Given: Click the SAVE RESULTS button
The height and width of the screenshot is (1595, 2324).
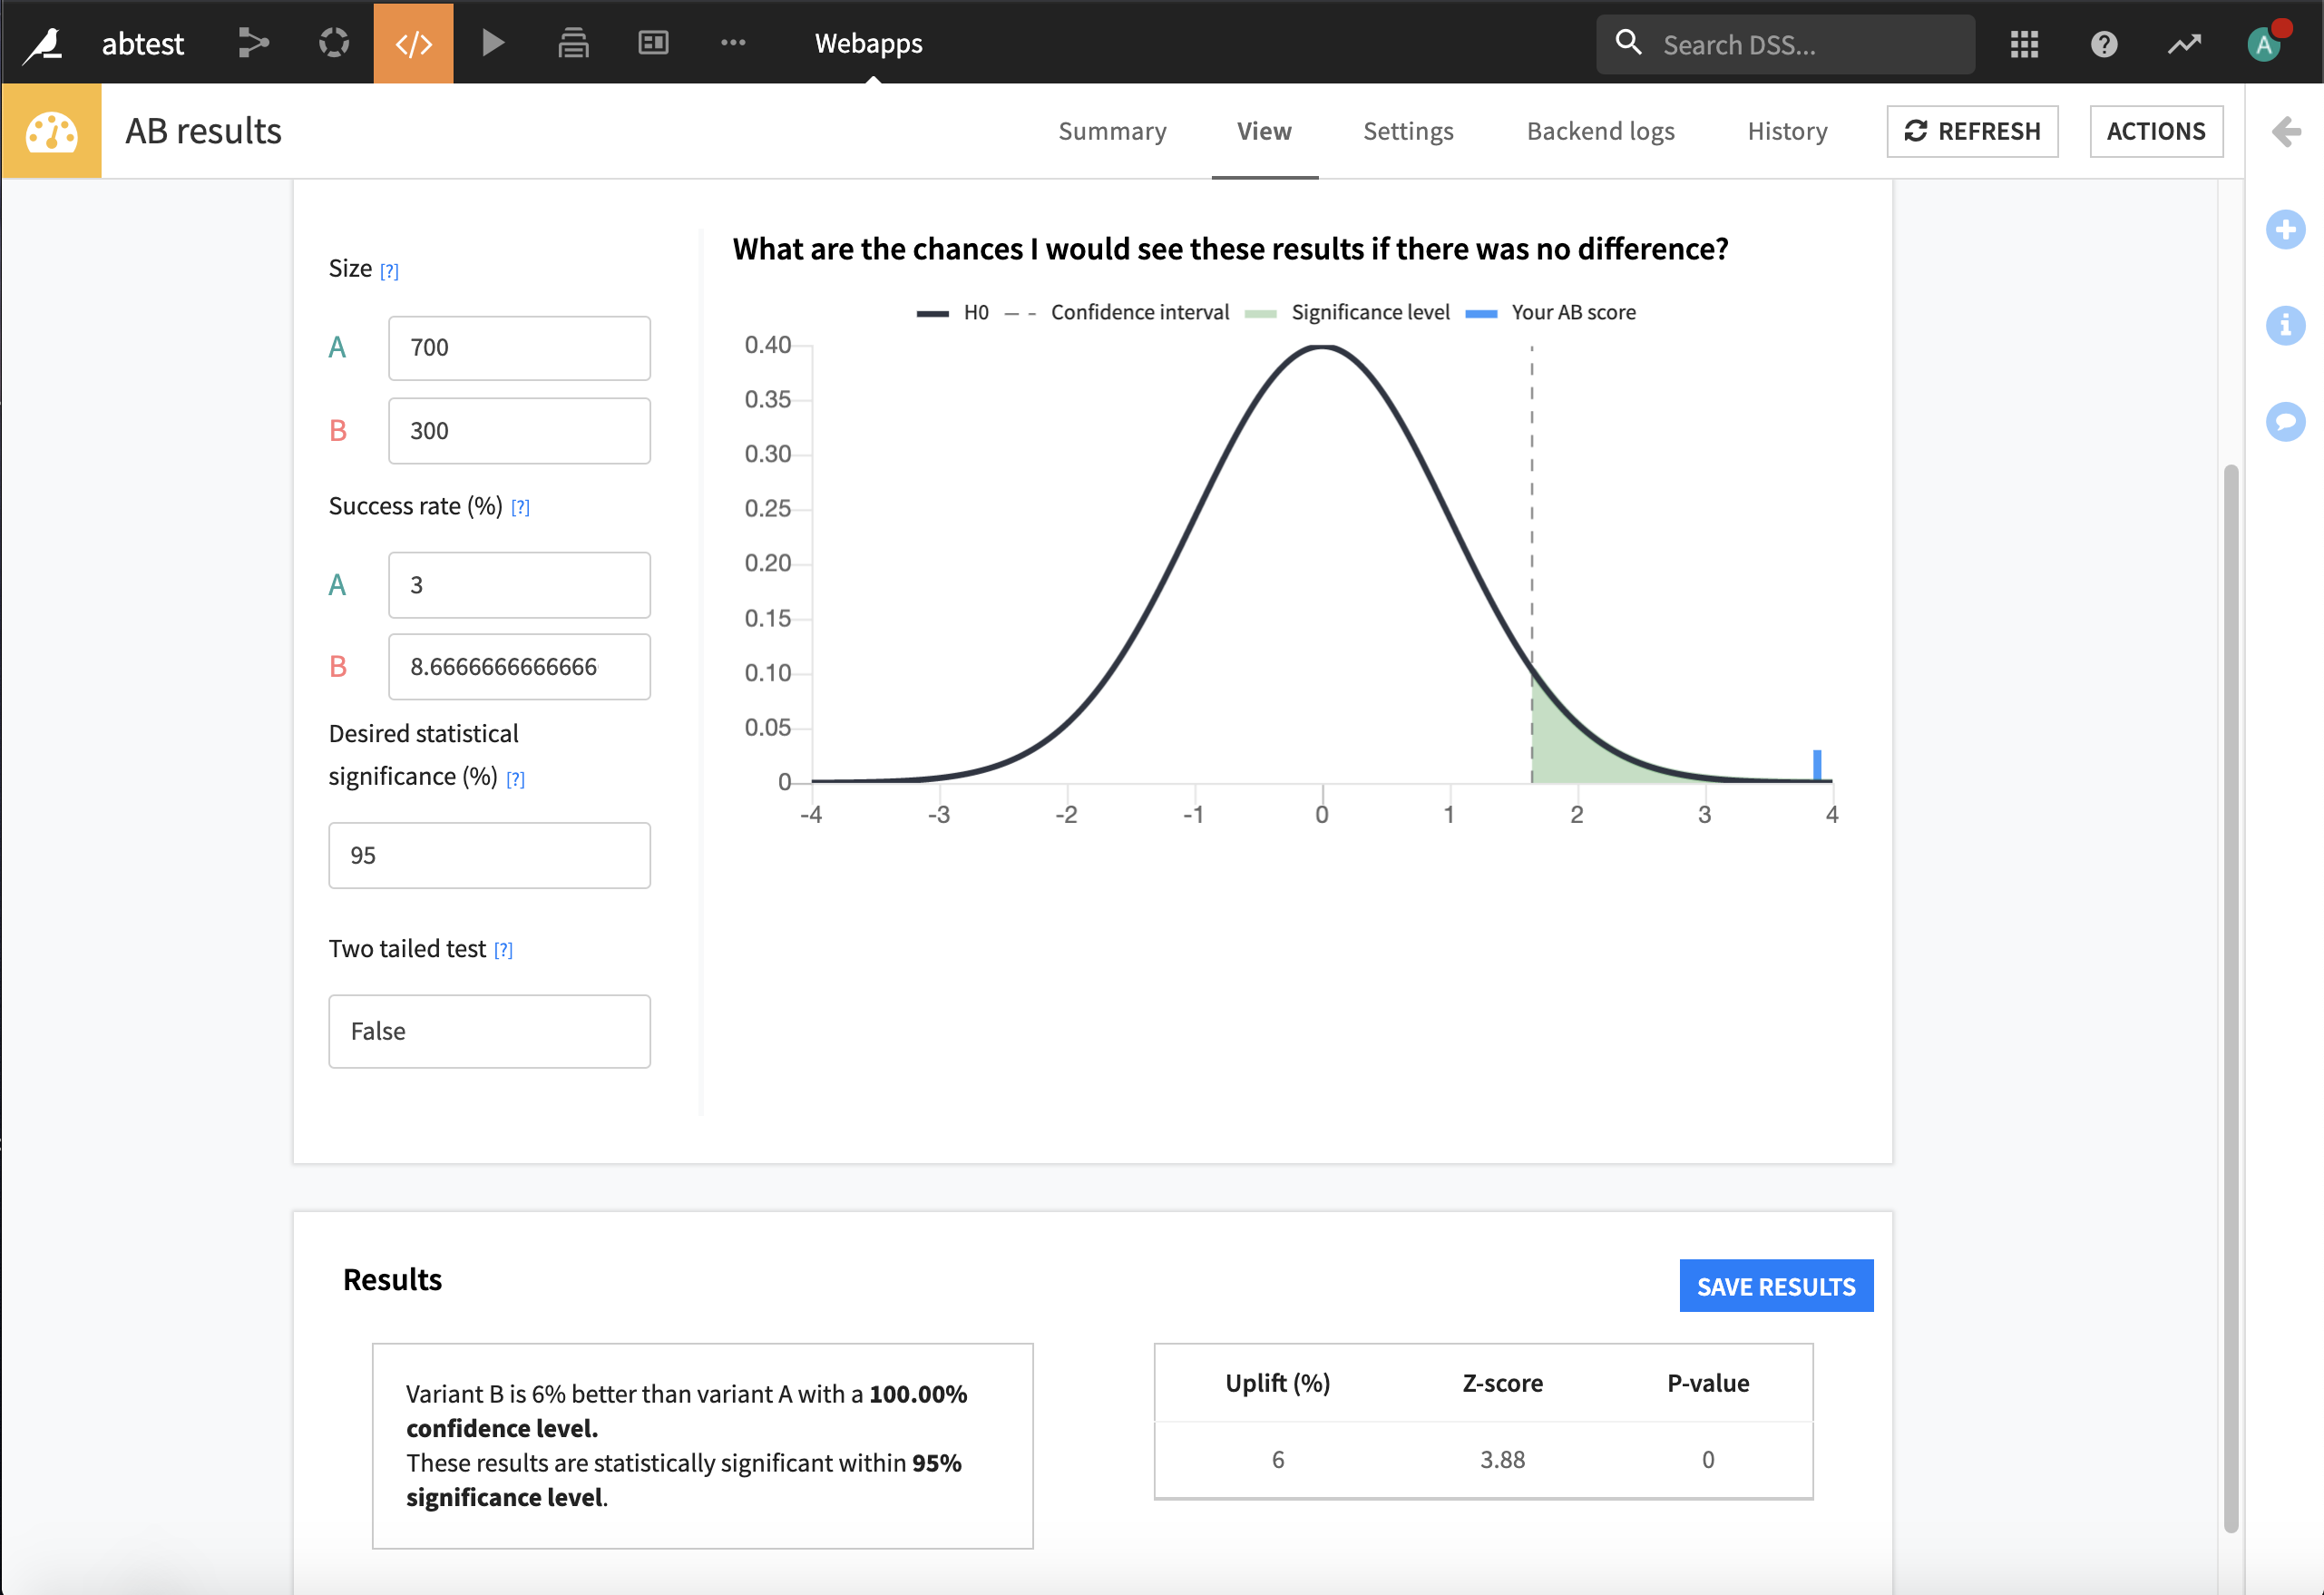Looking at the screenshot, I should tap(1775, 1286).
